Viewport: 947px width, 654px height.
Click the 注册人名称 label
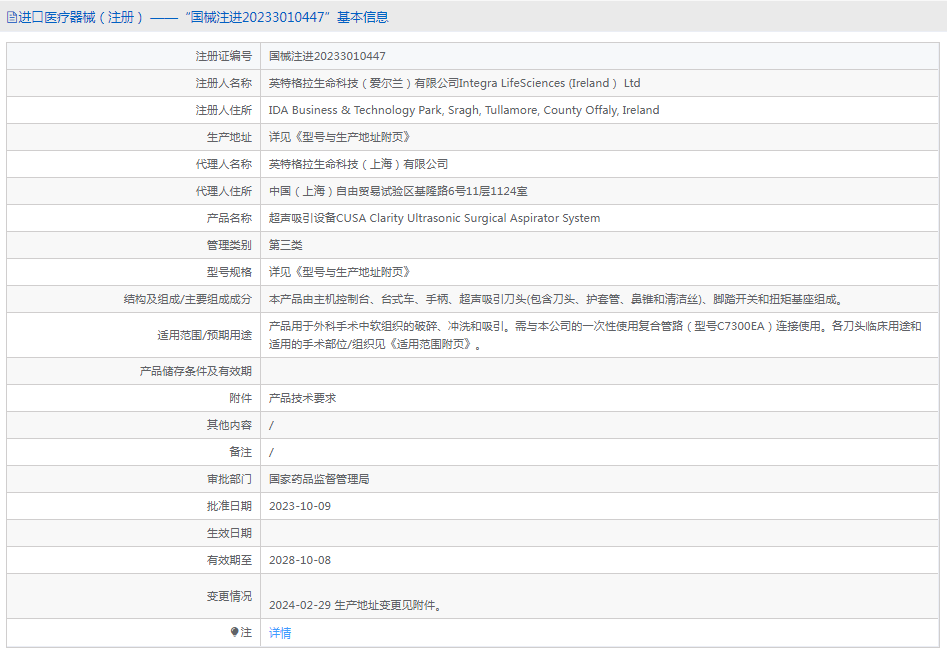click(223, 83)
